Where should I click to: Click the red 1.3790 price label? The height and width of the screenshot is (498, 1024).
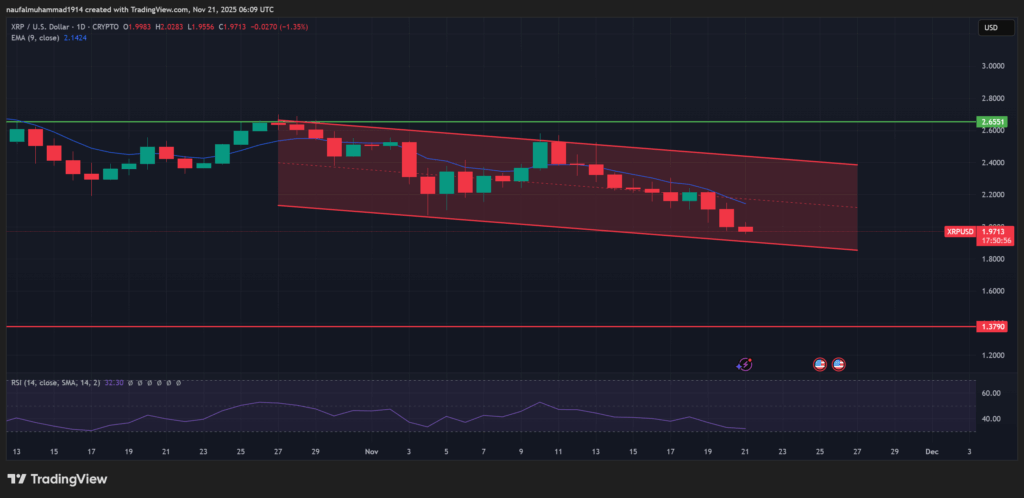(991, 326)
